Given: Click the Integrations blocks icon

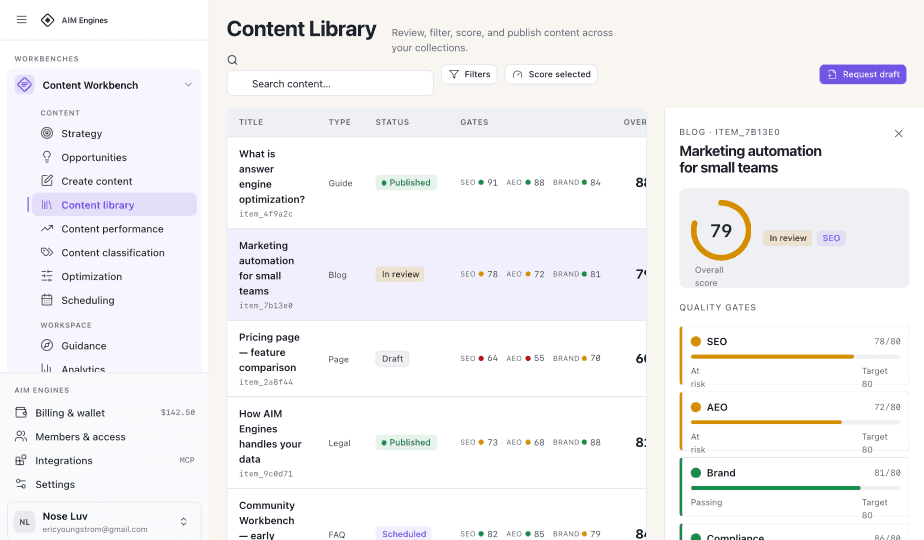Looking at the screenshot, I should point(21,460).
